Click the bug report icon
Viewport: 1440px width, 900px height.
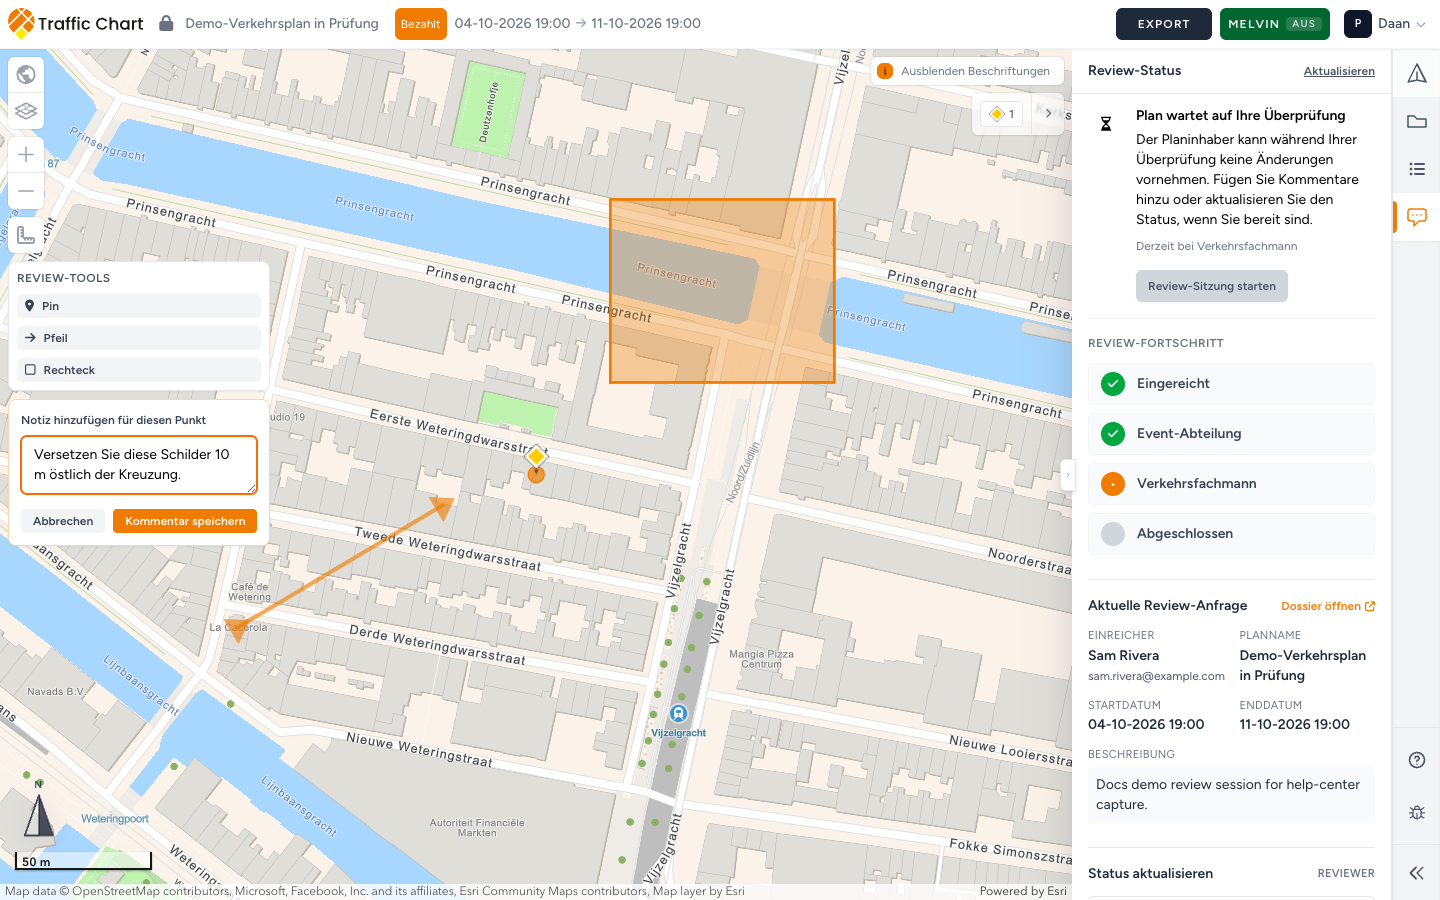[1417, 812]
